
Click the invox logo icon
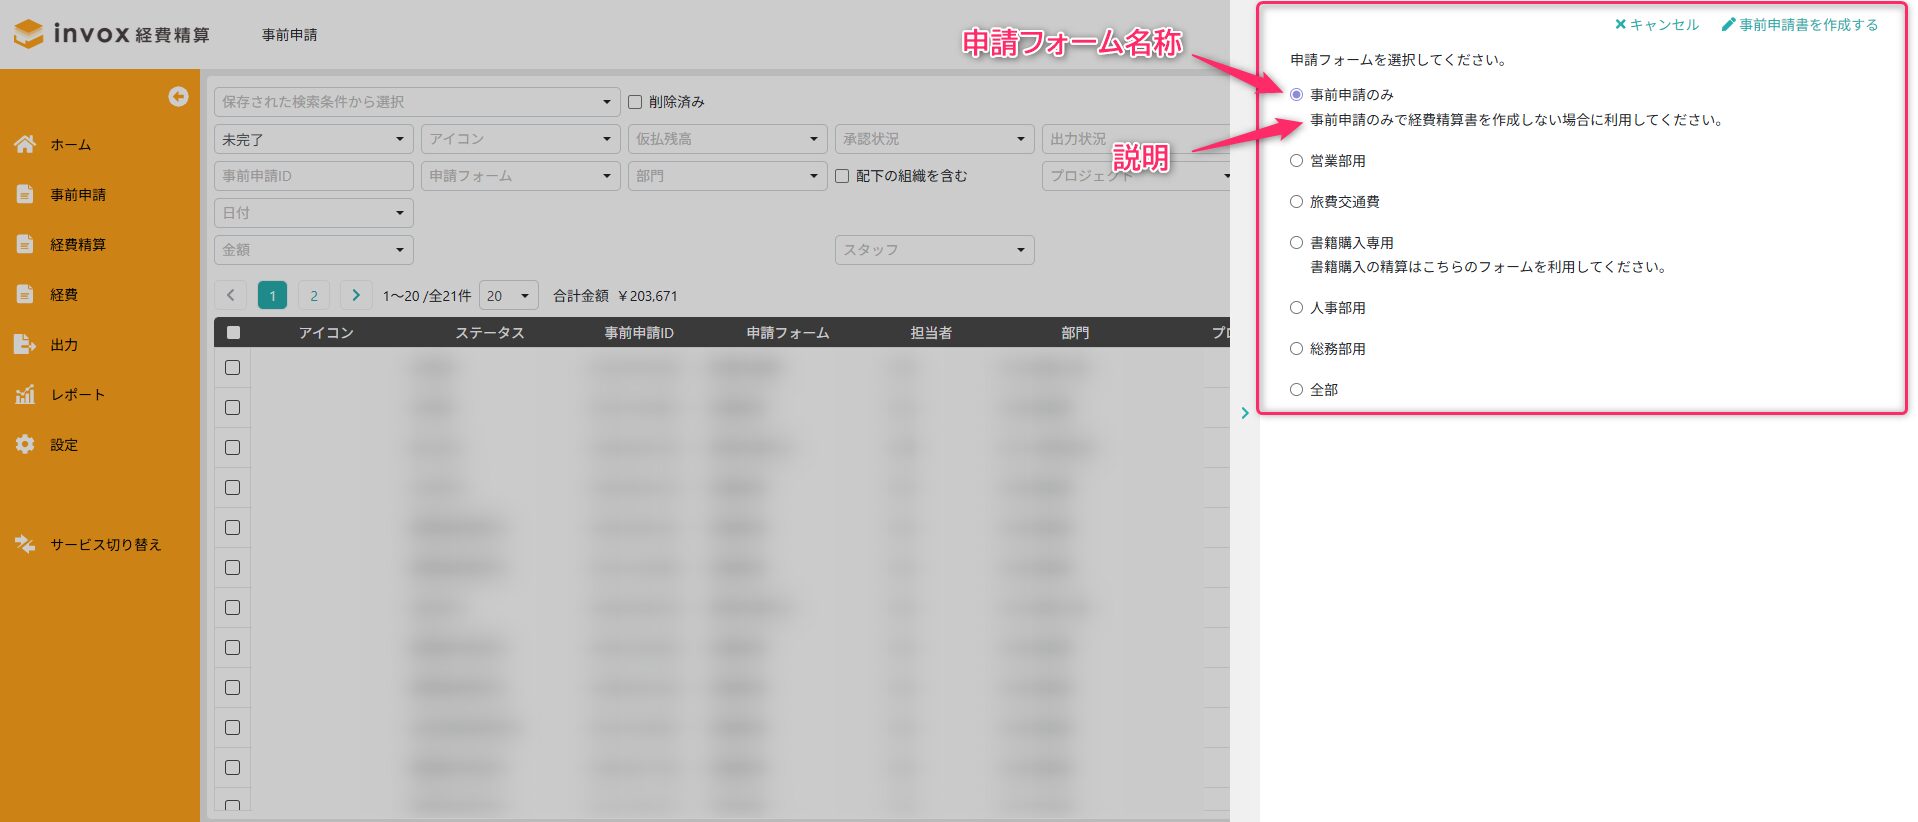pyautogui.click(x=29, y=34)
